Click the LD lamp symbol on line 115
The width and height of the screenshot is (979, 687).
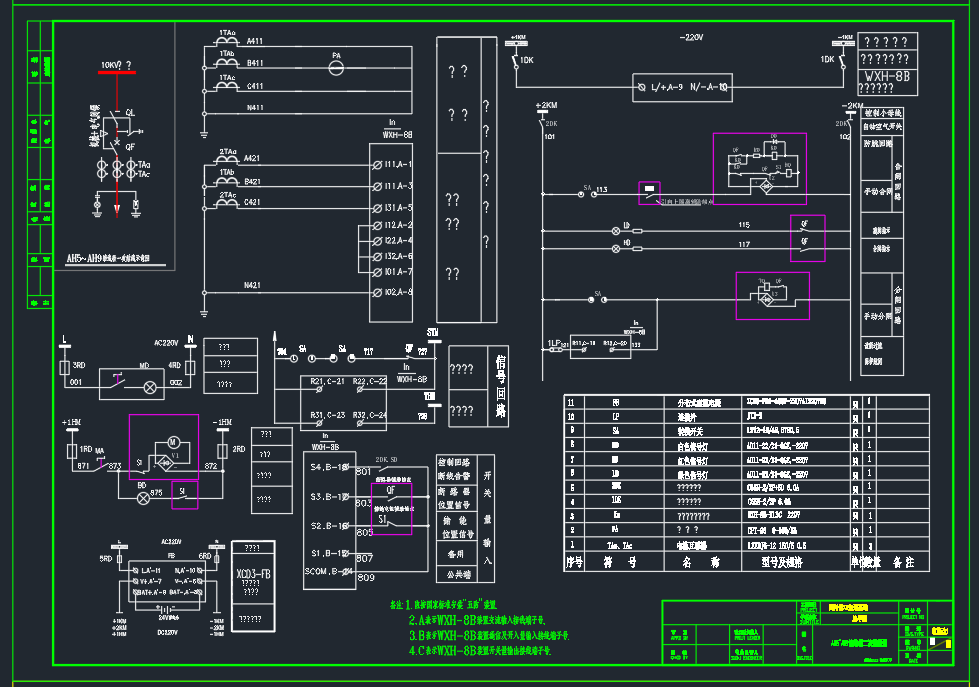point(616,230)
